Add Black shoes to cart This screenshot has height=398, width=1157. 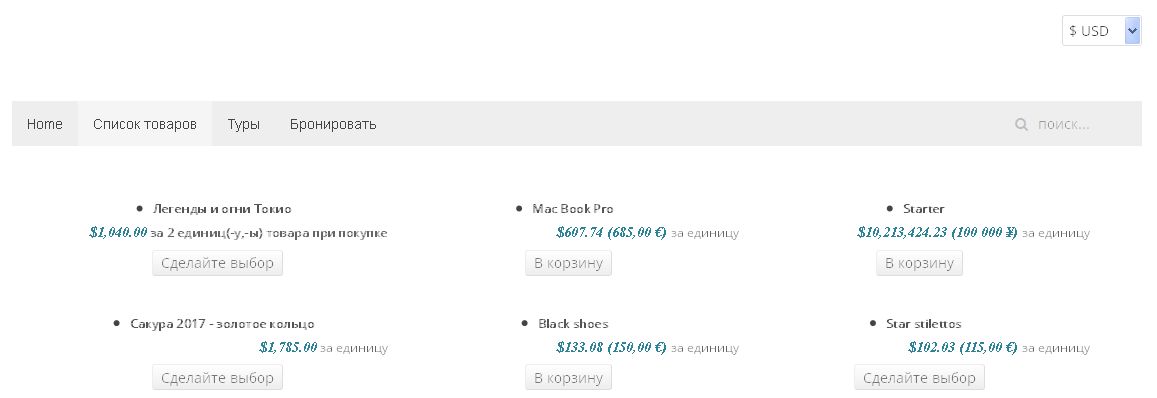click(568, 378)
